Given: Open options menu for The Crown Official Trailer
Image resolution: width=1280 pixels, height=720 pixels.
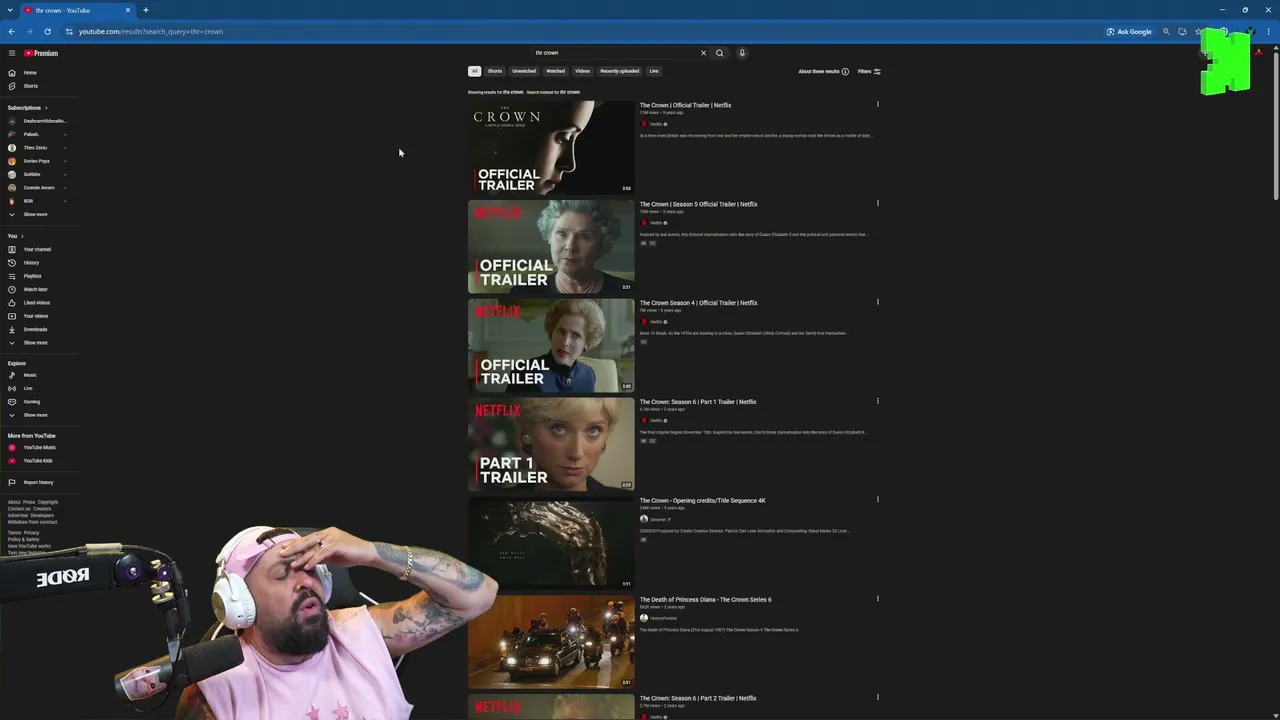Looking at the screenshot, I should (x=878, y=104).
